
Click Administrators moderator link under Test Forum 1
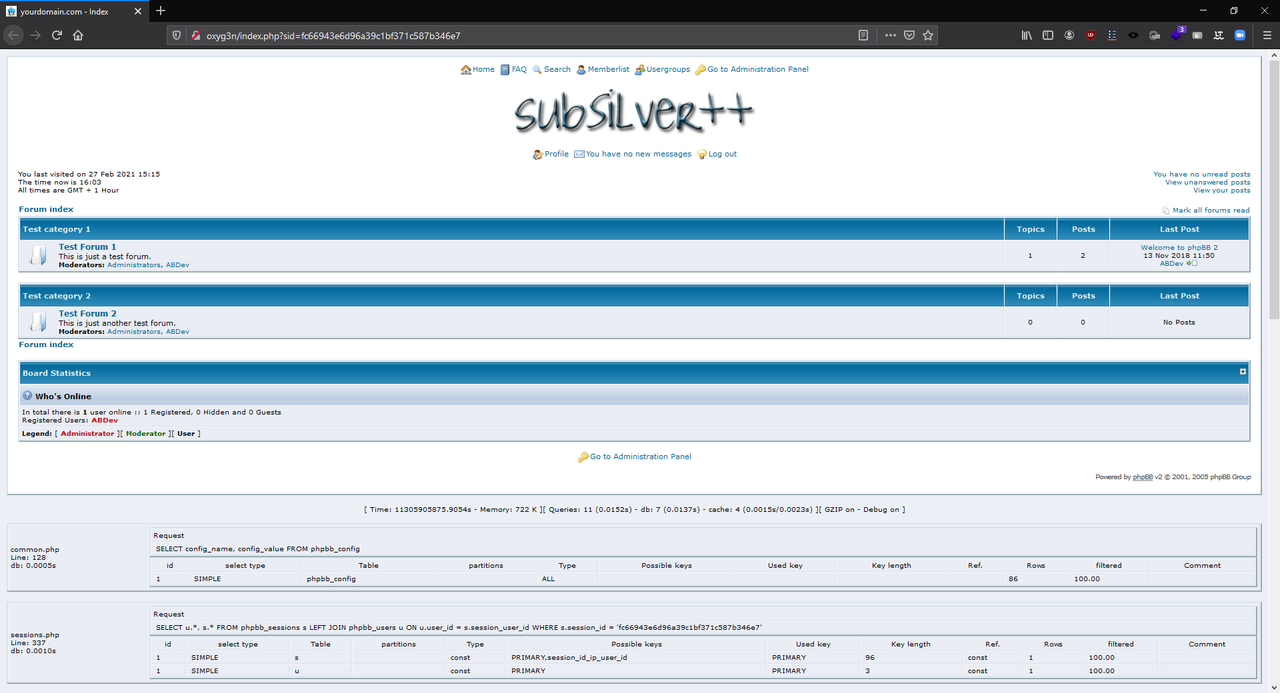133,265
